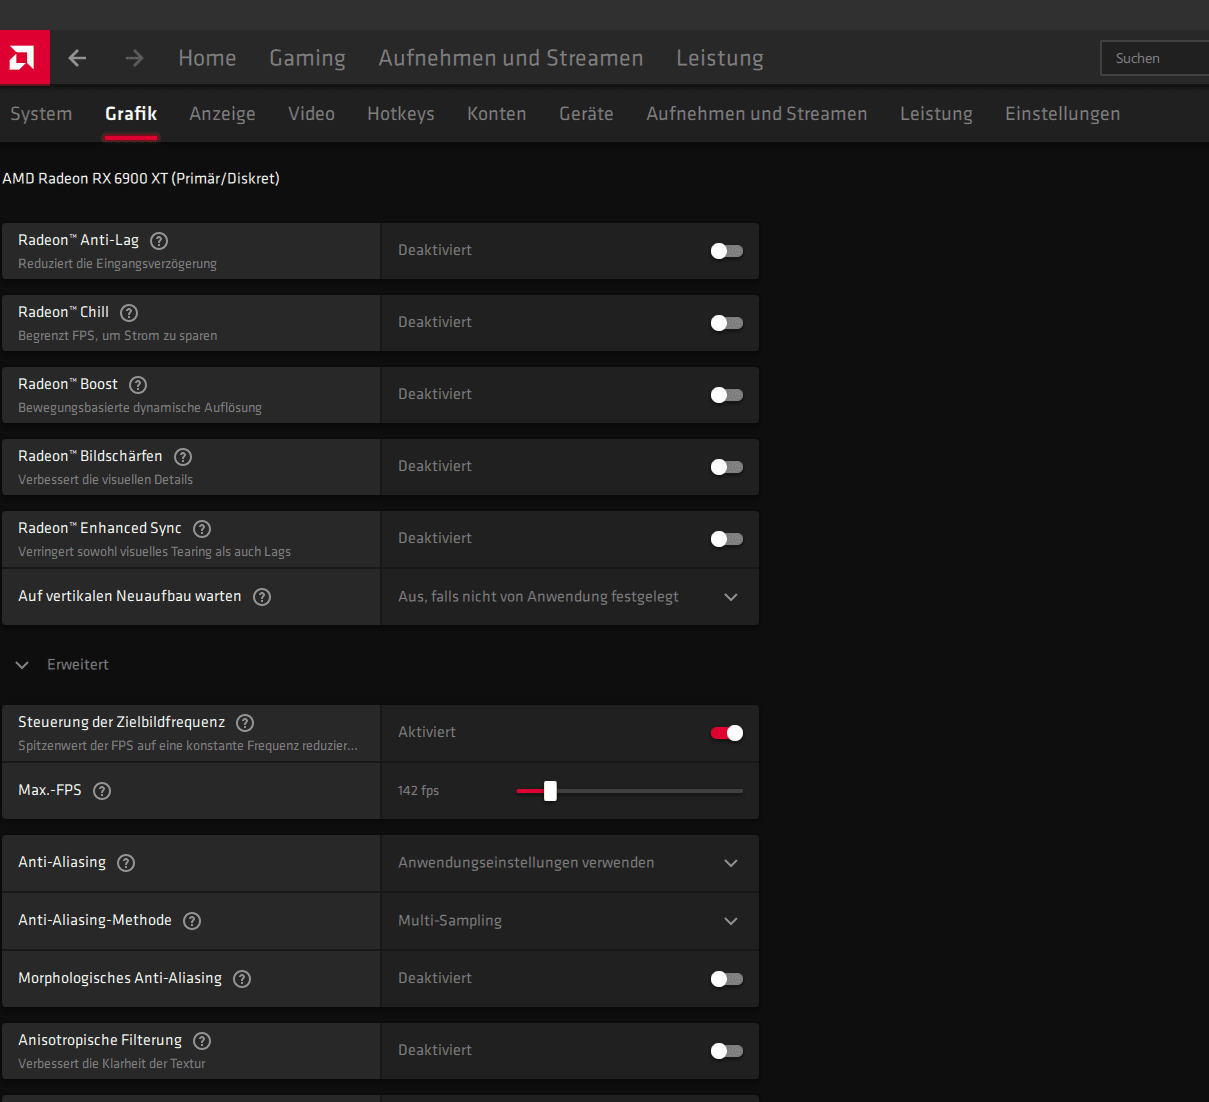Click the Radeon Chill label
The image size is (1209, 1102).
(63, 313)
